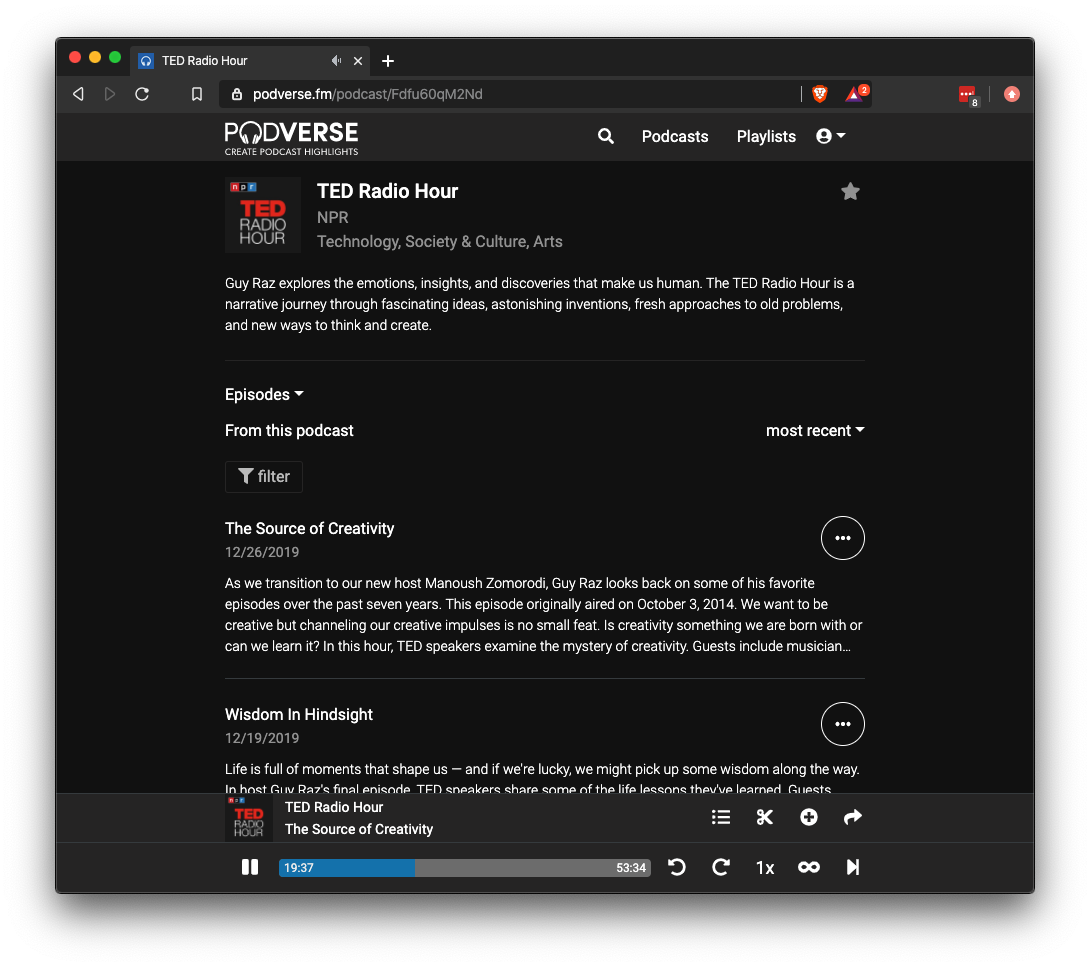The height and width of the screenshot is (967, 1090).
Task: Add episode to playlist via plus icon
Action: point(809,817)
